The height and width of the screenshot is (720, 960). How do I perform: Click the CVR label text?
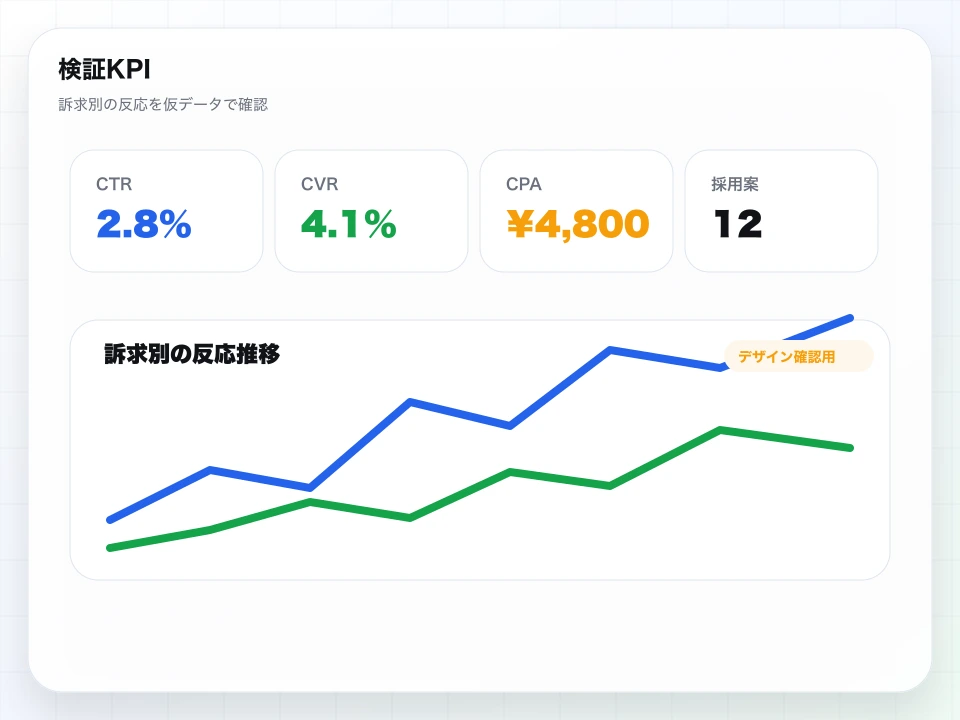tap(319, 184)
